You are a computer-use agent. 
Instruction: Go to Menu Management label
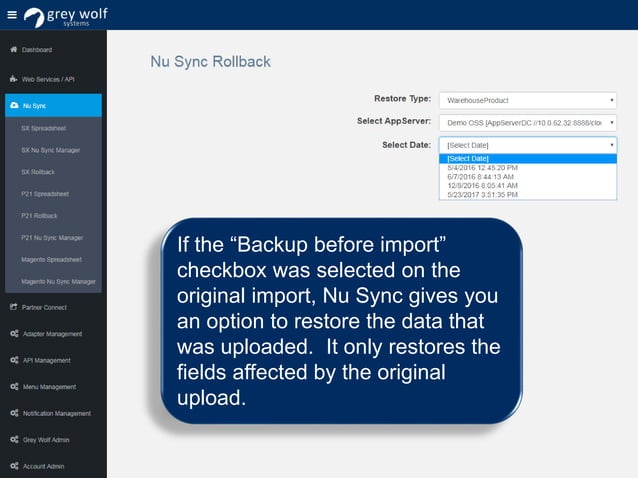click(49, 387)
